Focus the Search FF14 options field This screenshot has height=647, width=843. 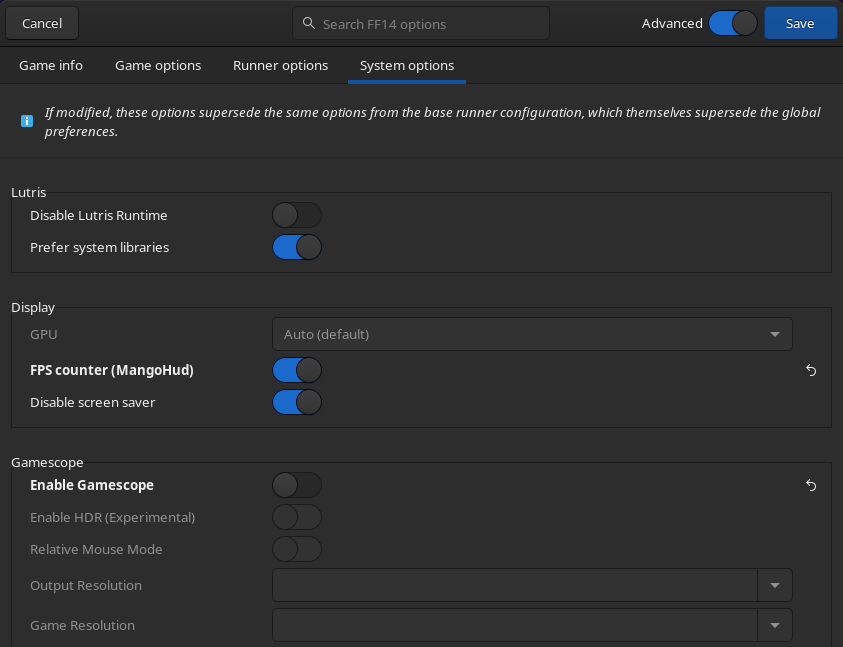[430, 24]
